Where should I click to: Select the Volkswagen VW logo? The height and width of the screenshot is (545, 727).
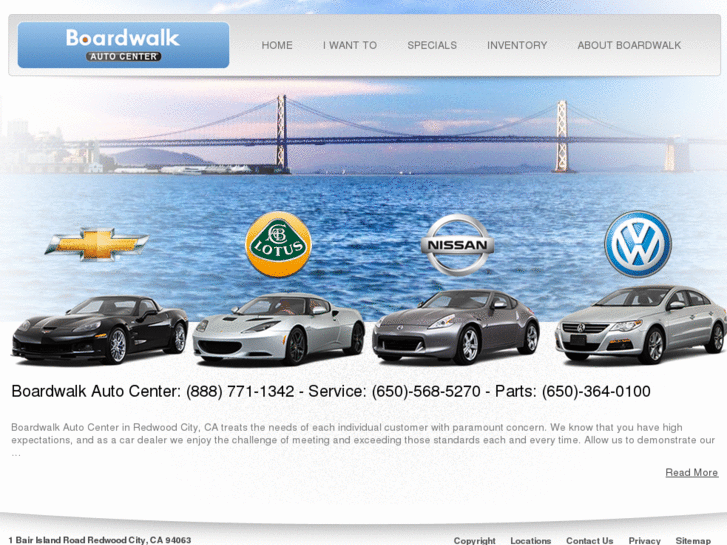tap(638, 244)
